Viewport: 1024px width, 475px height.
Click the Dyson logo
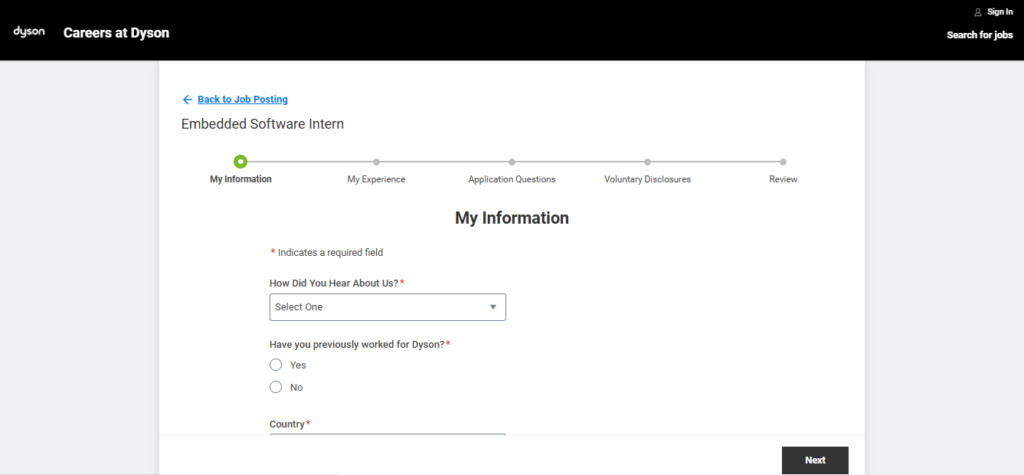click(x=29, y=32)
